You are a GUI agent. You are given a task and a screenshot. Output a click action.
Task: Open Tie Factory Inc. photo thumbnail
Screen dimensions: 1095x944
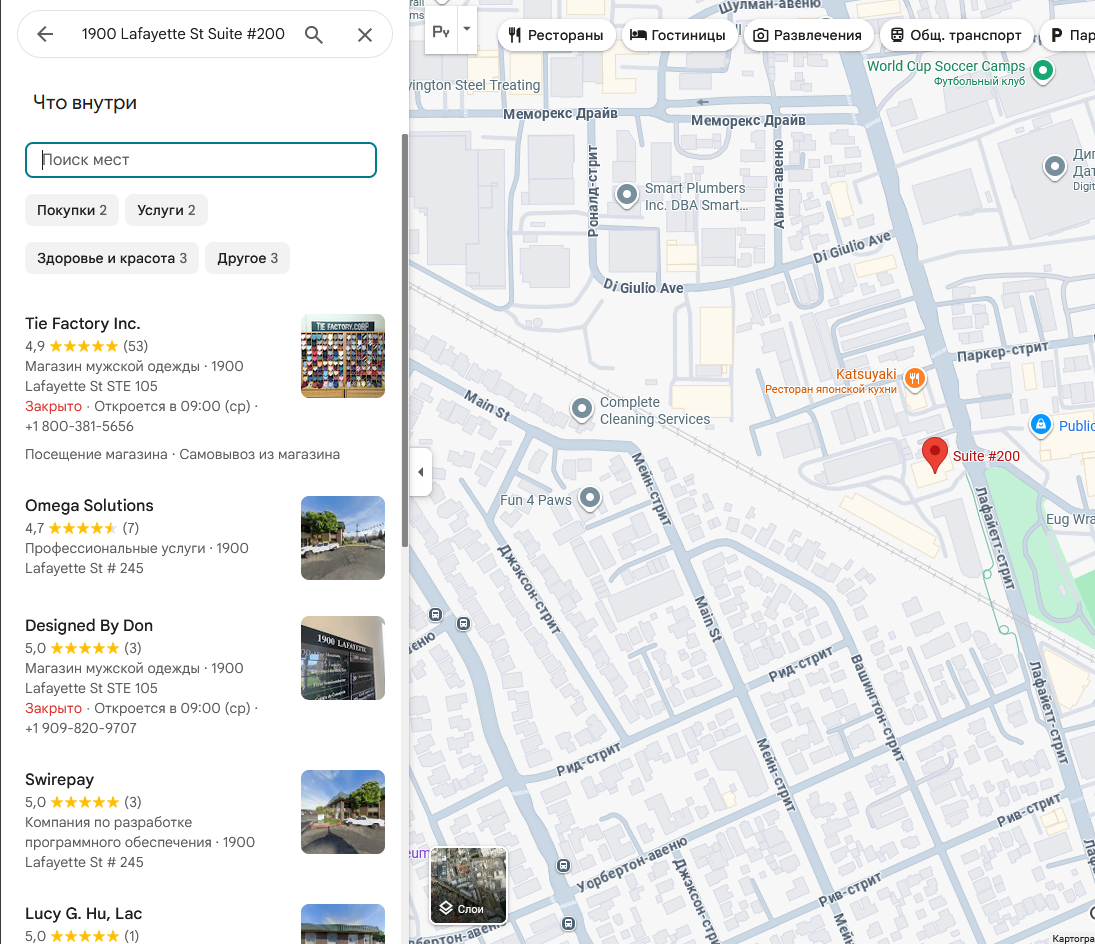343,356
